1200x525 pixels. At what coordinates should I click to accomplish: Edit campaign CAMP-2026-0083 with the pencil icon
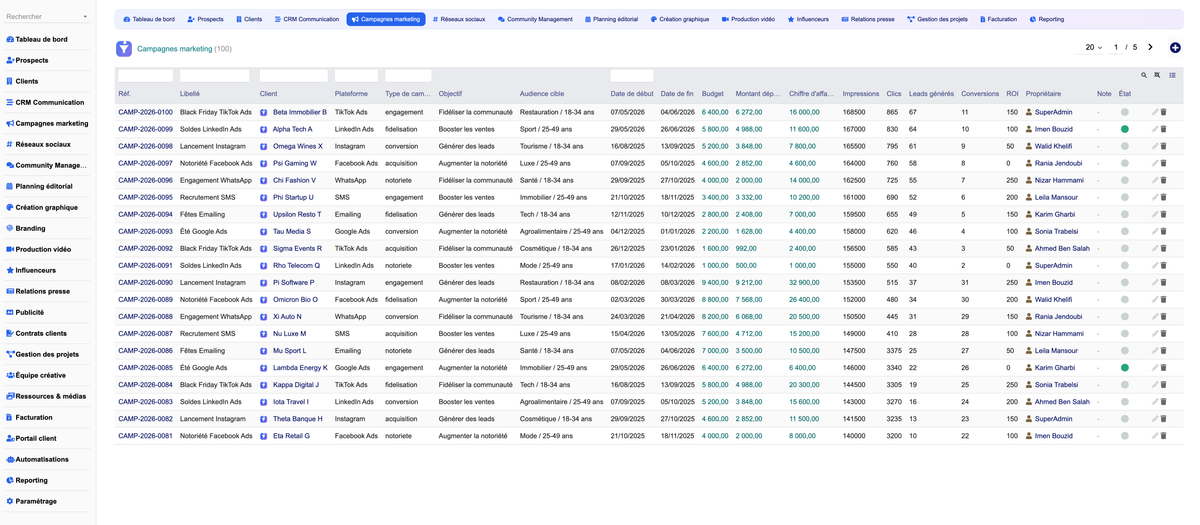click(1155, 401)
